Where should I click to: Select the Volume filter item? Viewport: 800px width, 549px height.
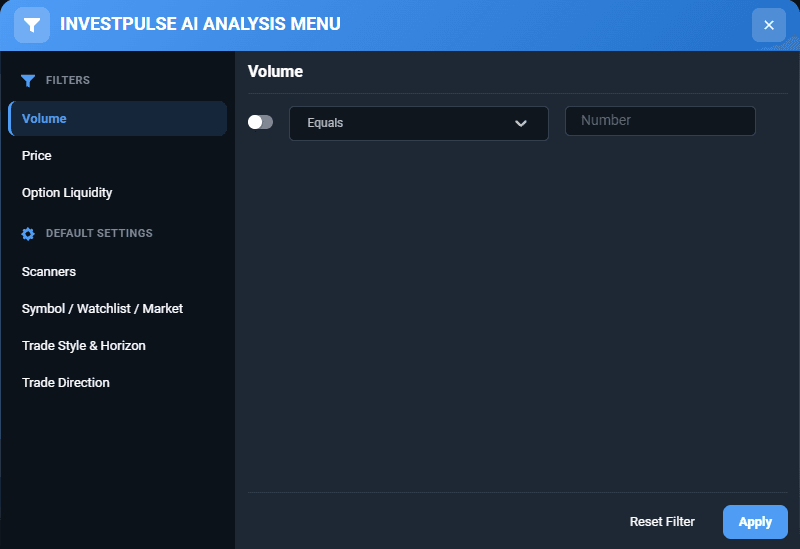tap(117, 118)
